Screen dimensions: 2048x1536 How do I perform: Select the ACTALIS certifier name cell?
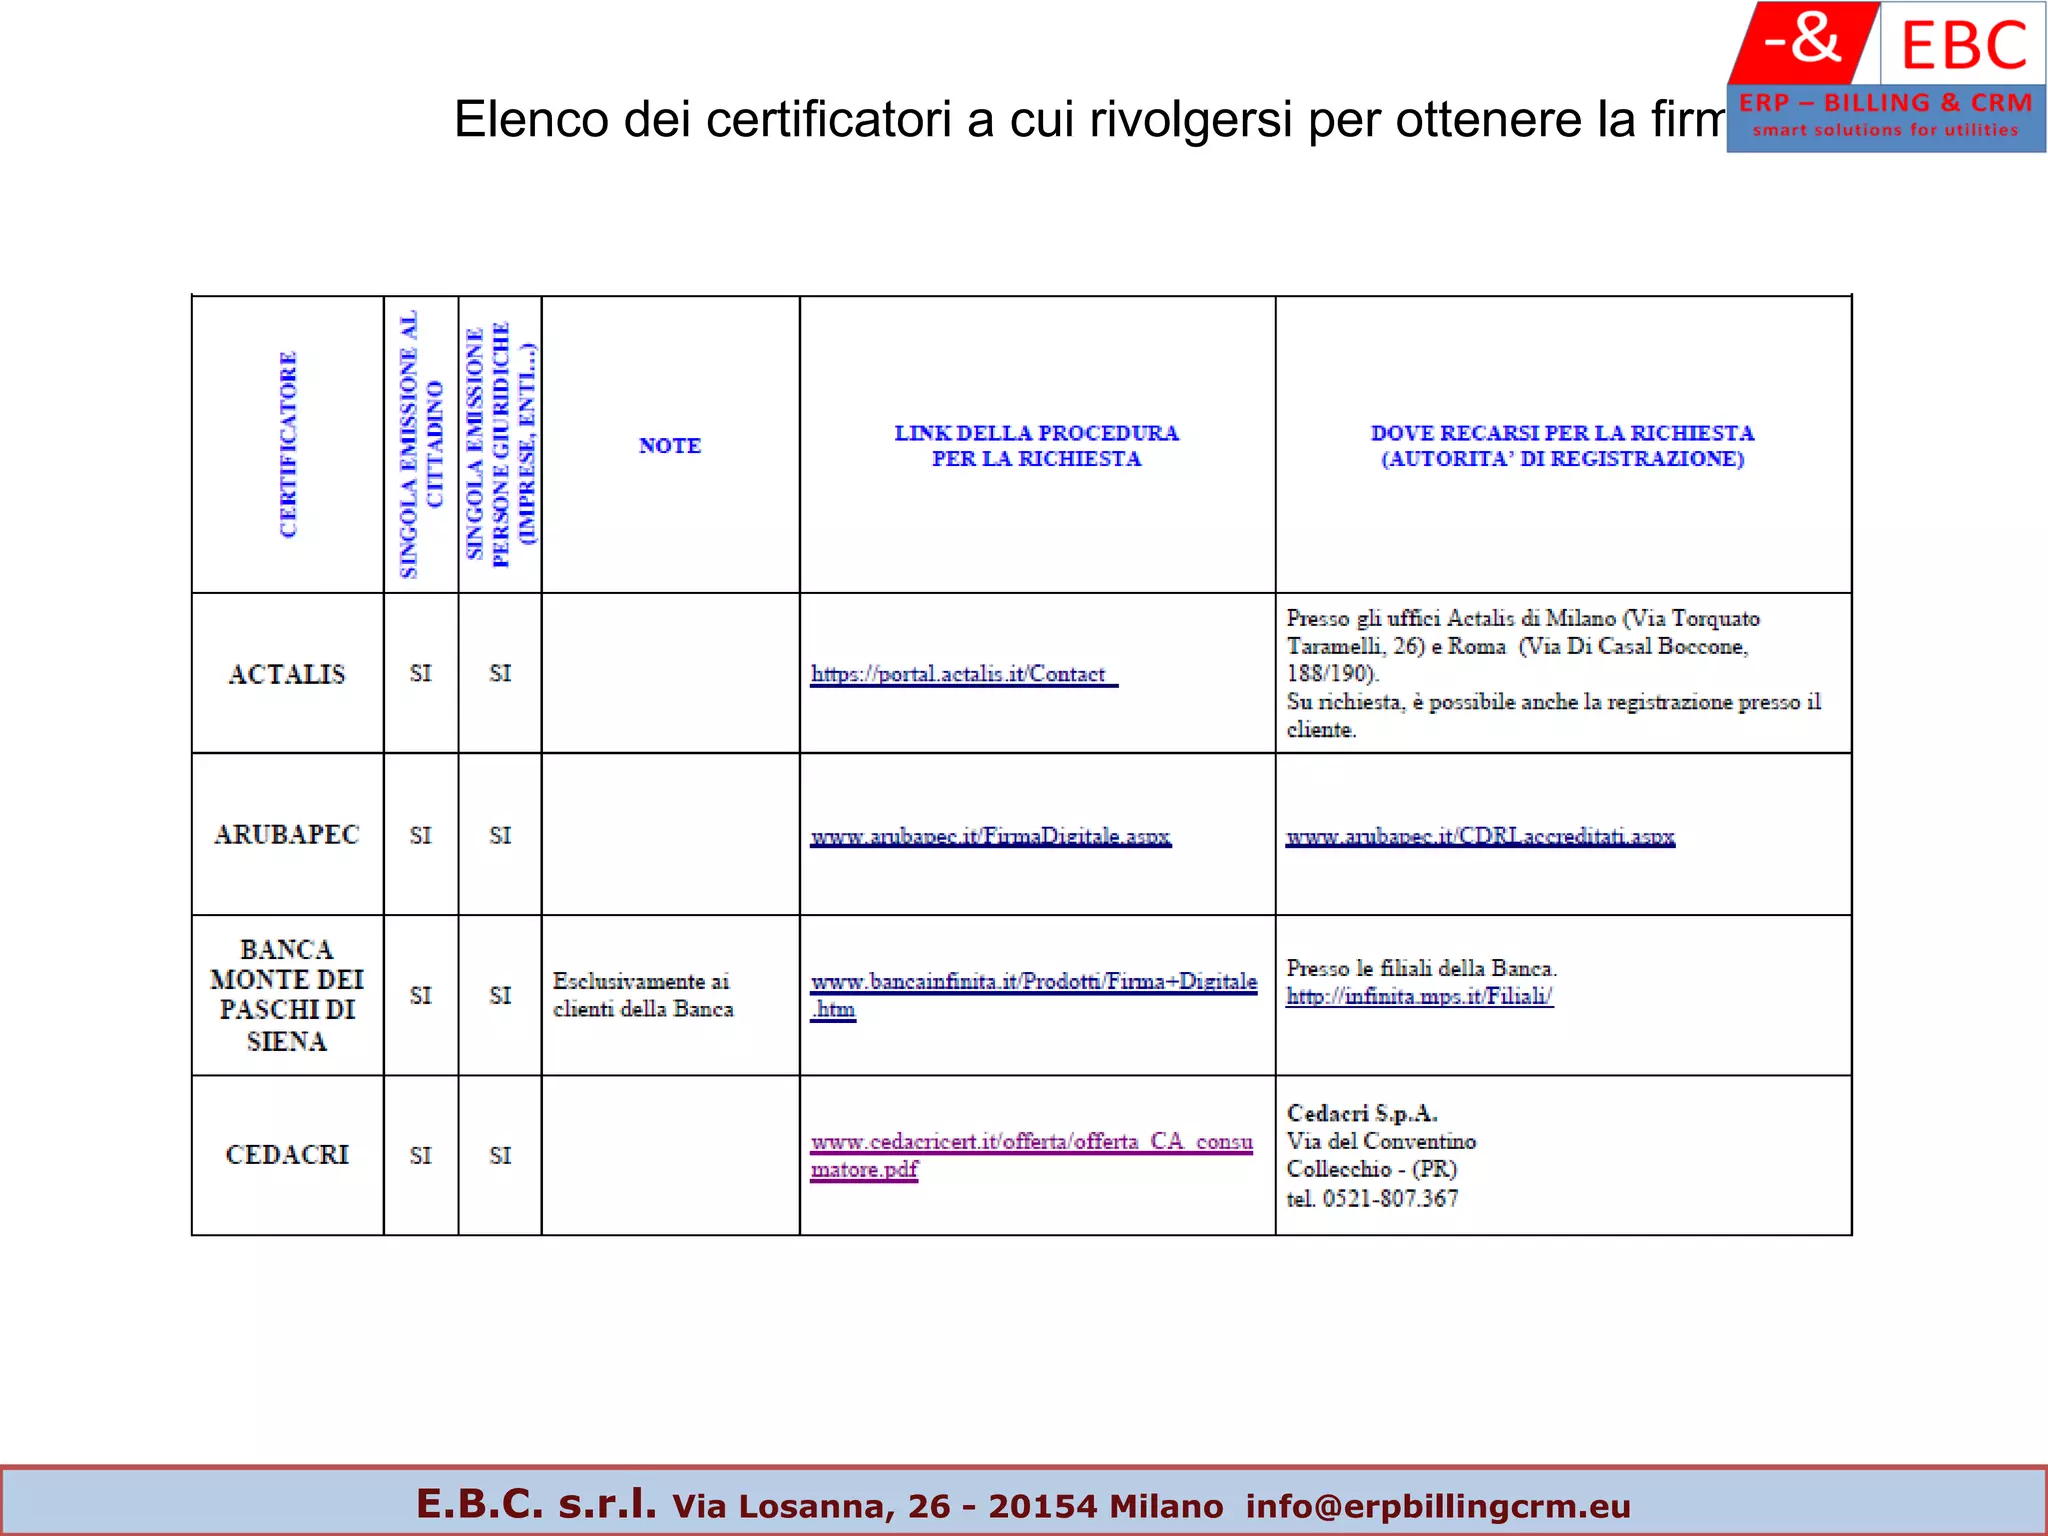click(x=287, y=674)
